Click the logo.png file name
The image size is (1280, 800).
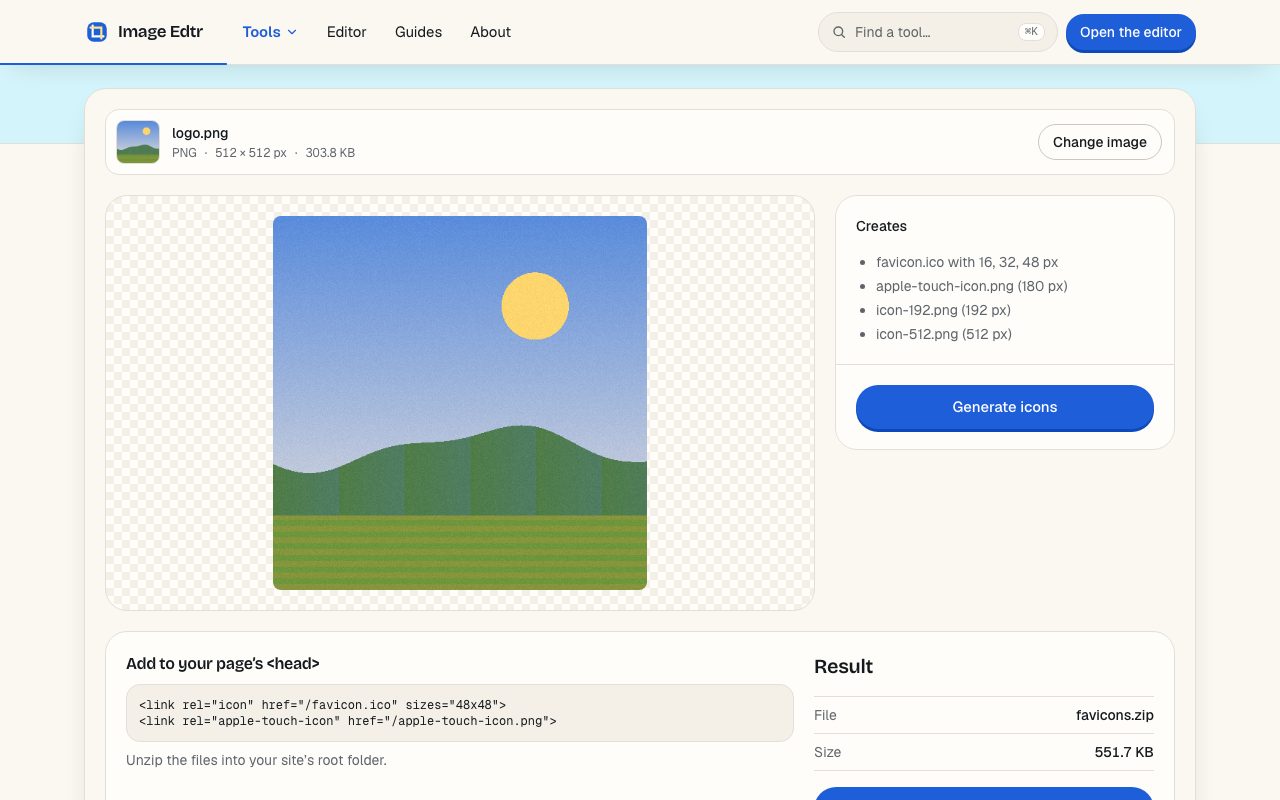200,133
